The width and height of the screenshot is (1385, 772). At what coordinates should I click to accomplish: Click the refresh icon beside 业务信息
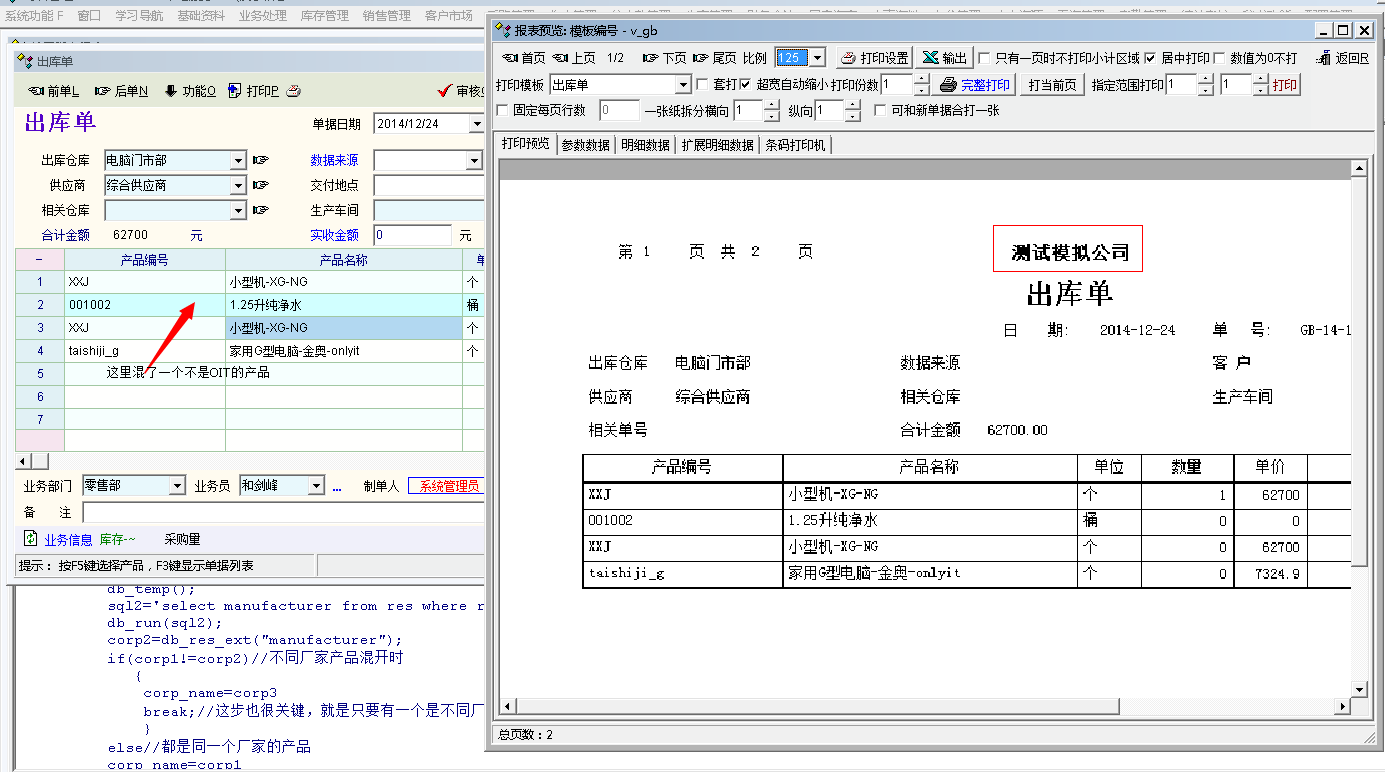(x=31, y=539)
